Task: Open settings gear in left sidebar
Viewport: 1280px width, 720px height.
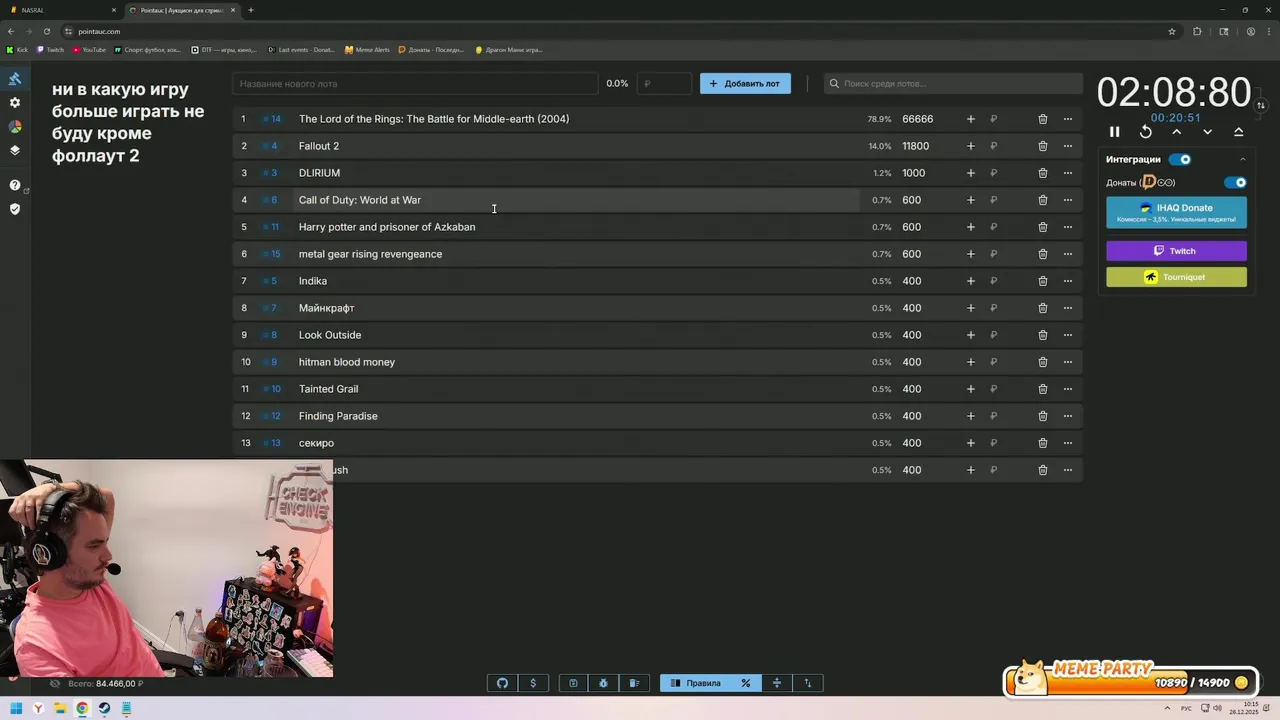Action: point(15,103)
